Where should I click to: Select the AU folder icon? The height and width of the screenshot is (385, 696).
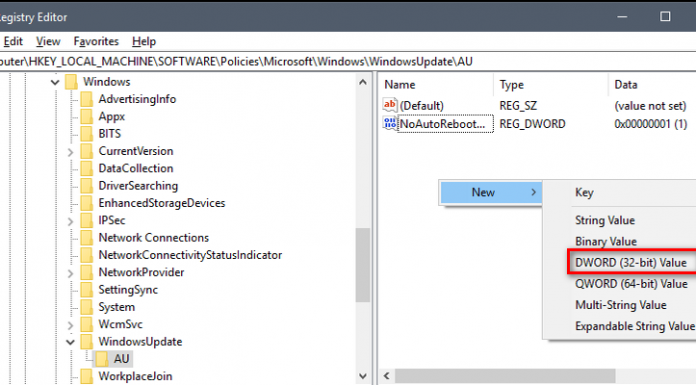pos(102,359)
